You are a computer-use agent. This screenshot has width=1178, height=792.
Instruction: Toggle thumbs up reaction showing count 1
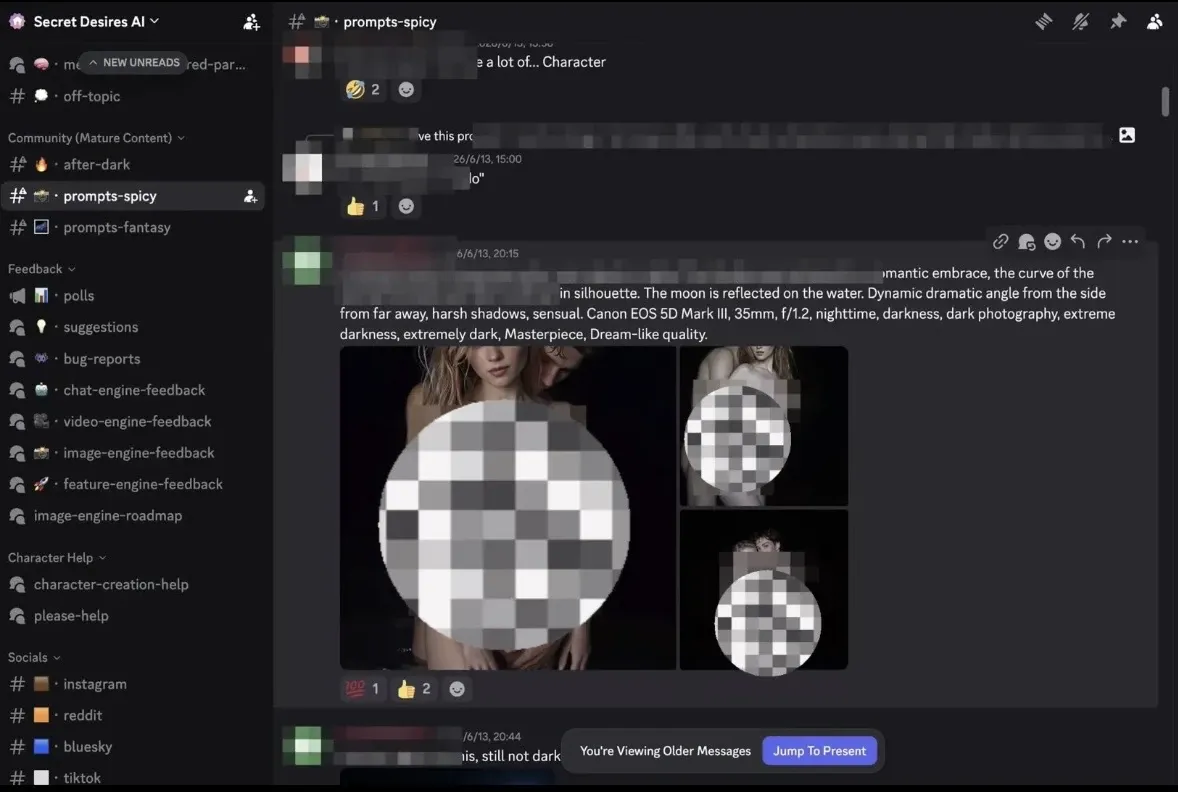363,207
